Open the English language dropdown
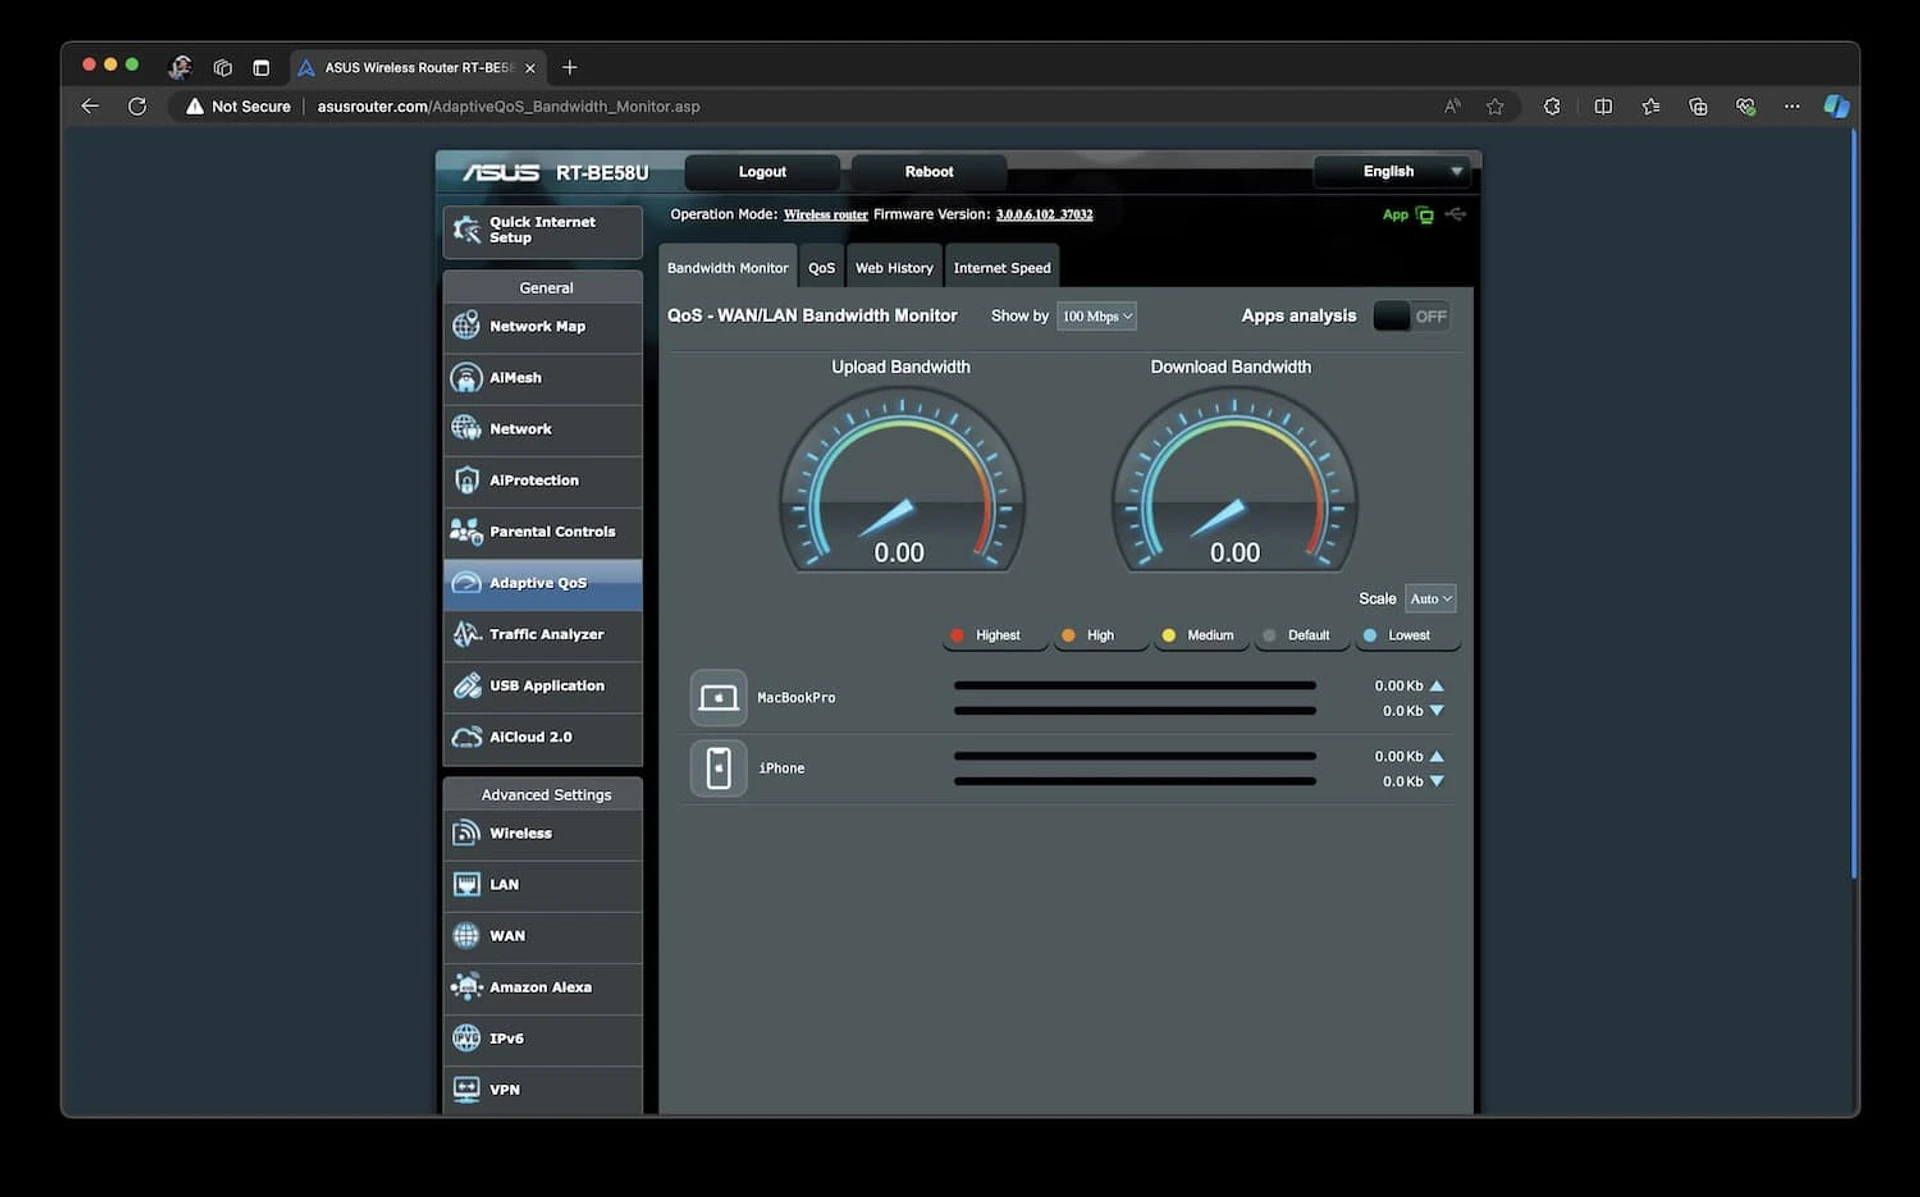1920x1197 pixels. [1392, 171]
